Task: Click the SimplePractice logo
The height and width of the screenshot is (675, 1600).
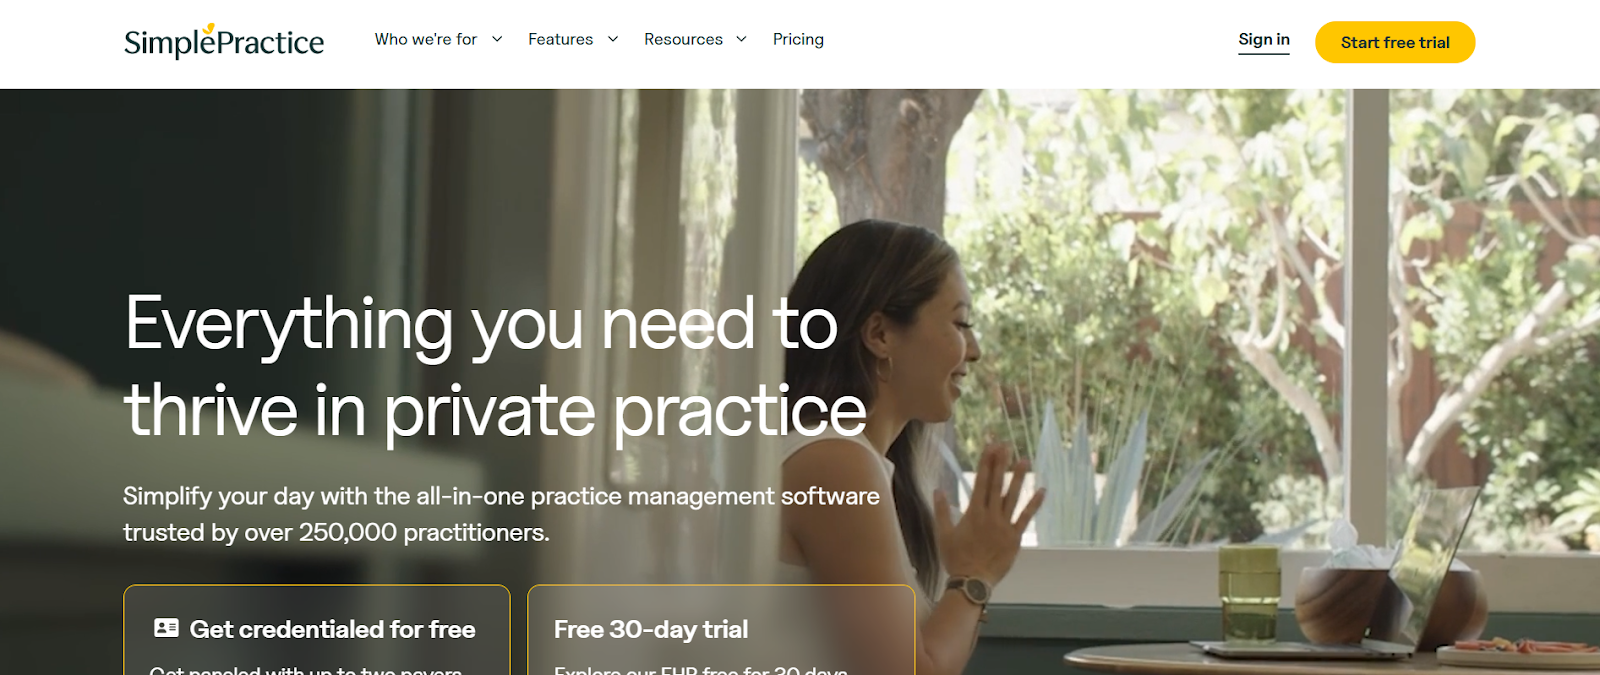Action: click(x=224, y=41)
